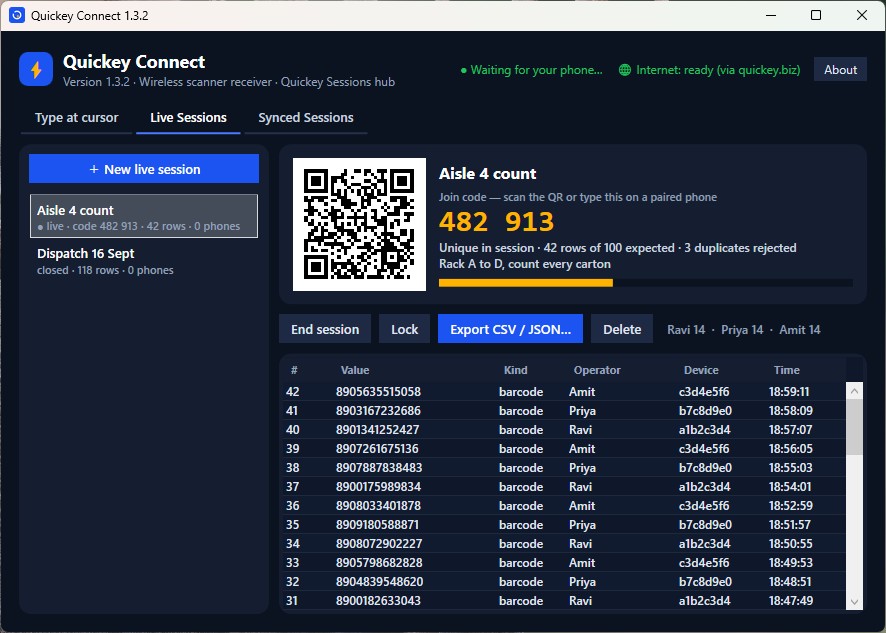Click the Amit 14 operator count
Viewport: 886px width, 633px height.
click(800, 329)
